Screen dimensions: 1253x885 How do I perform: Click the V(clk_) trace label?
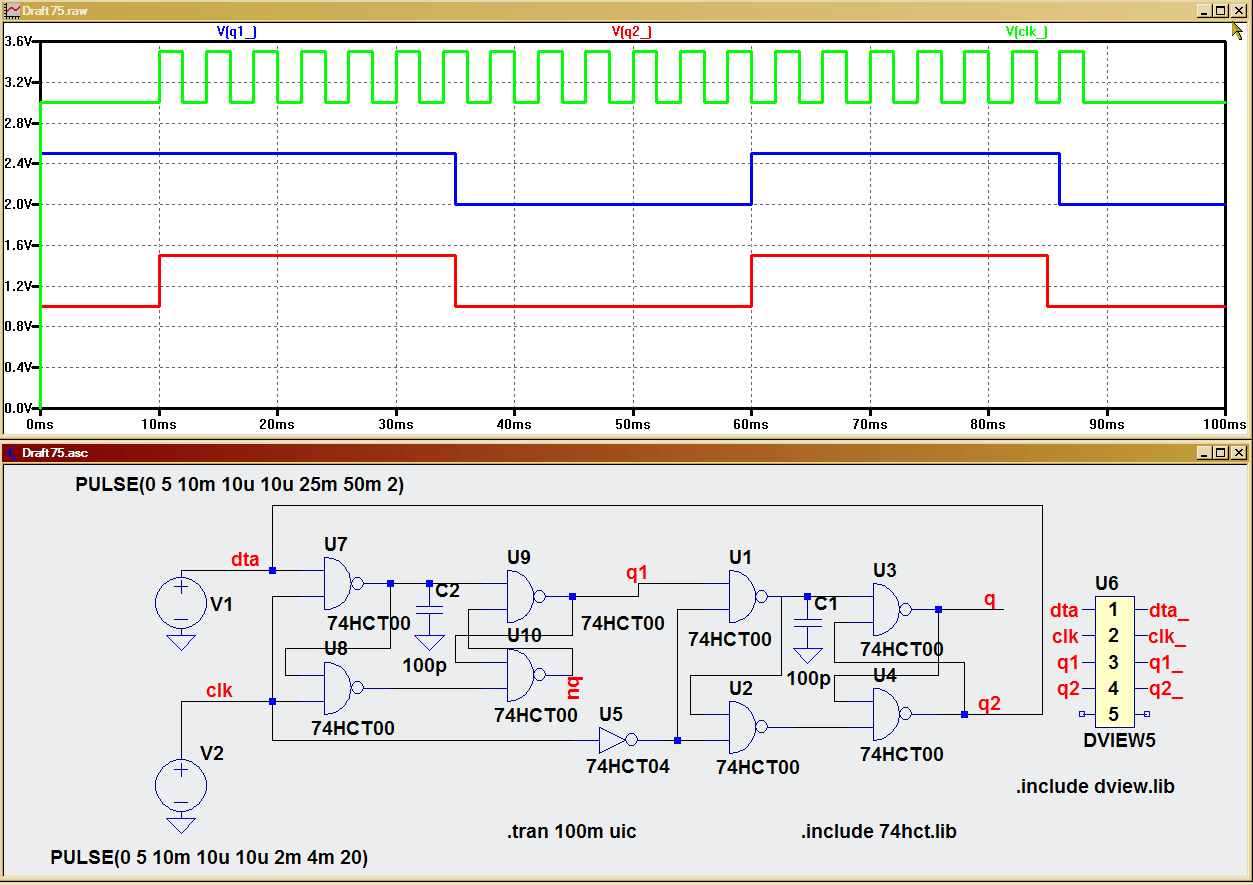click(x=1027, y=32)
